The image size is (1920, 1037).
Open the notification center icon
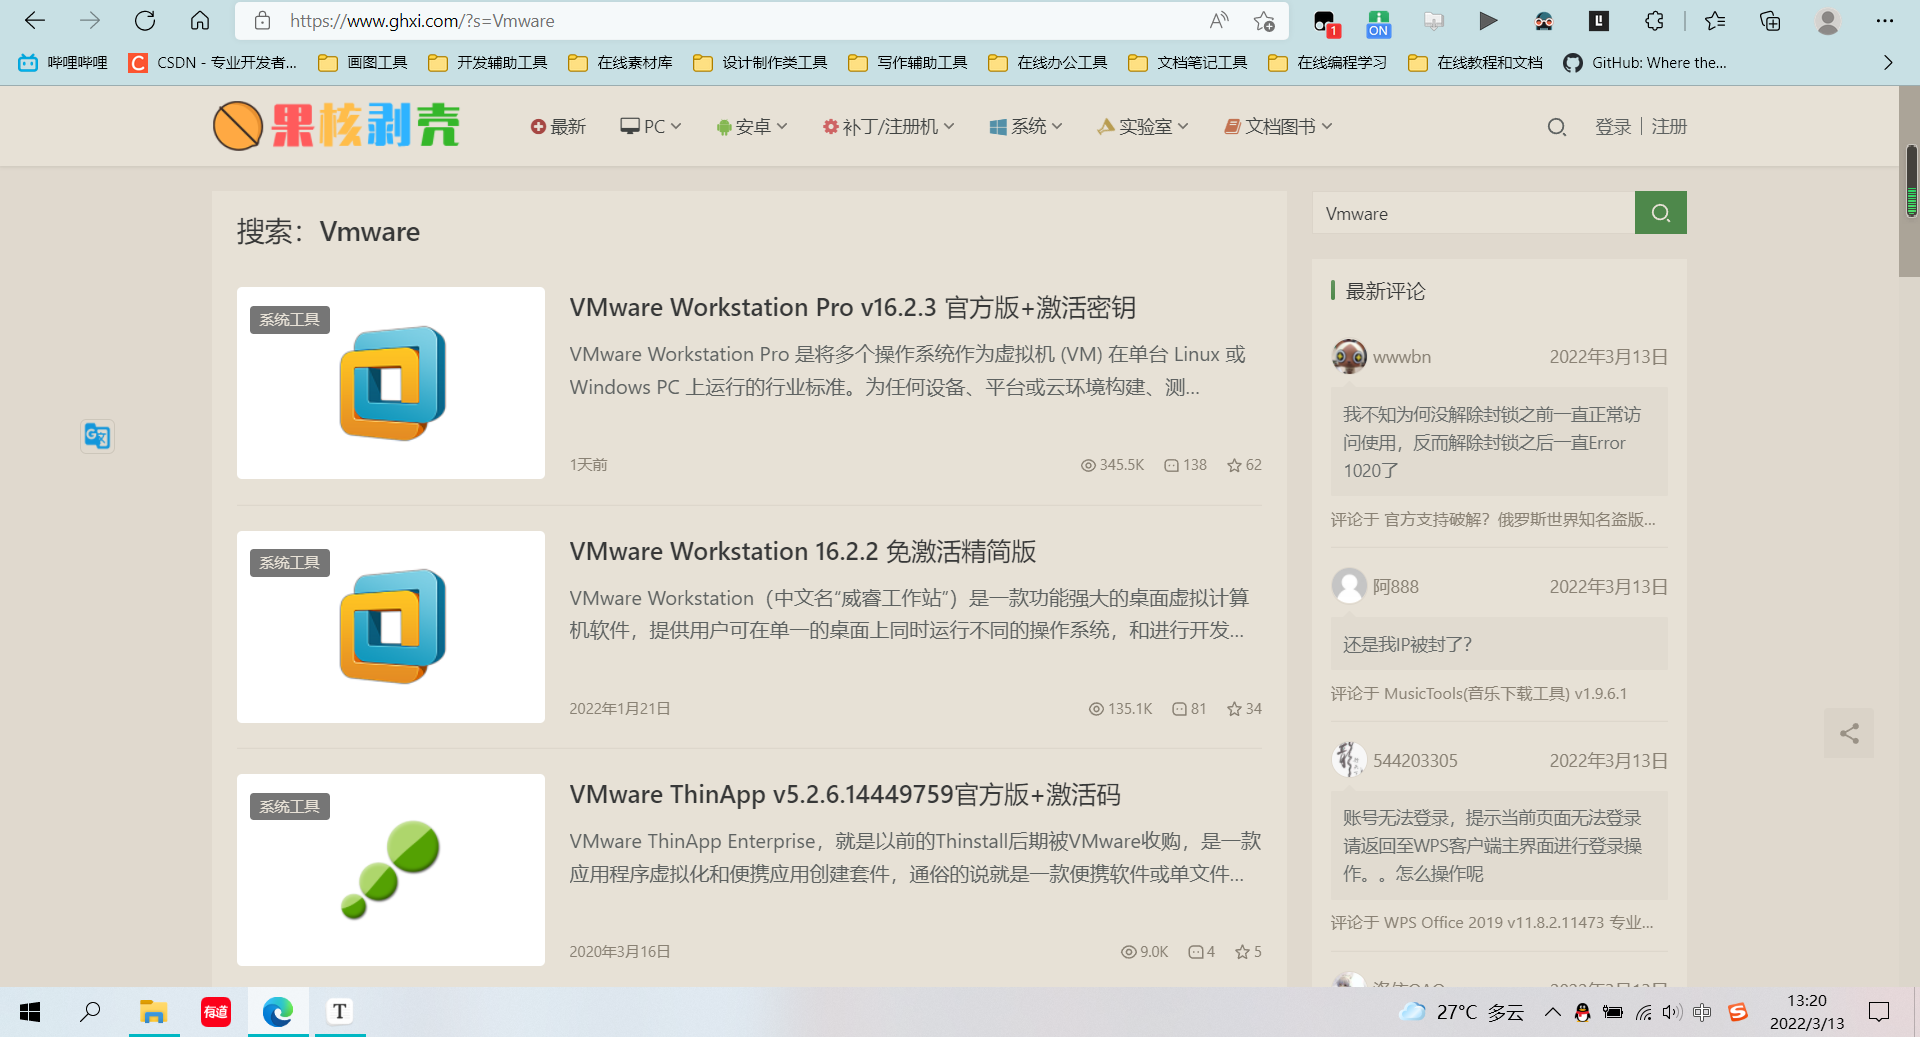1879,1012
